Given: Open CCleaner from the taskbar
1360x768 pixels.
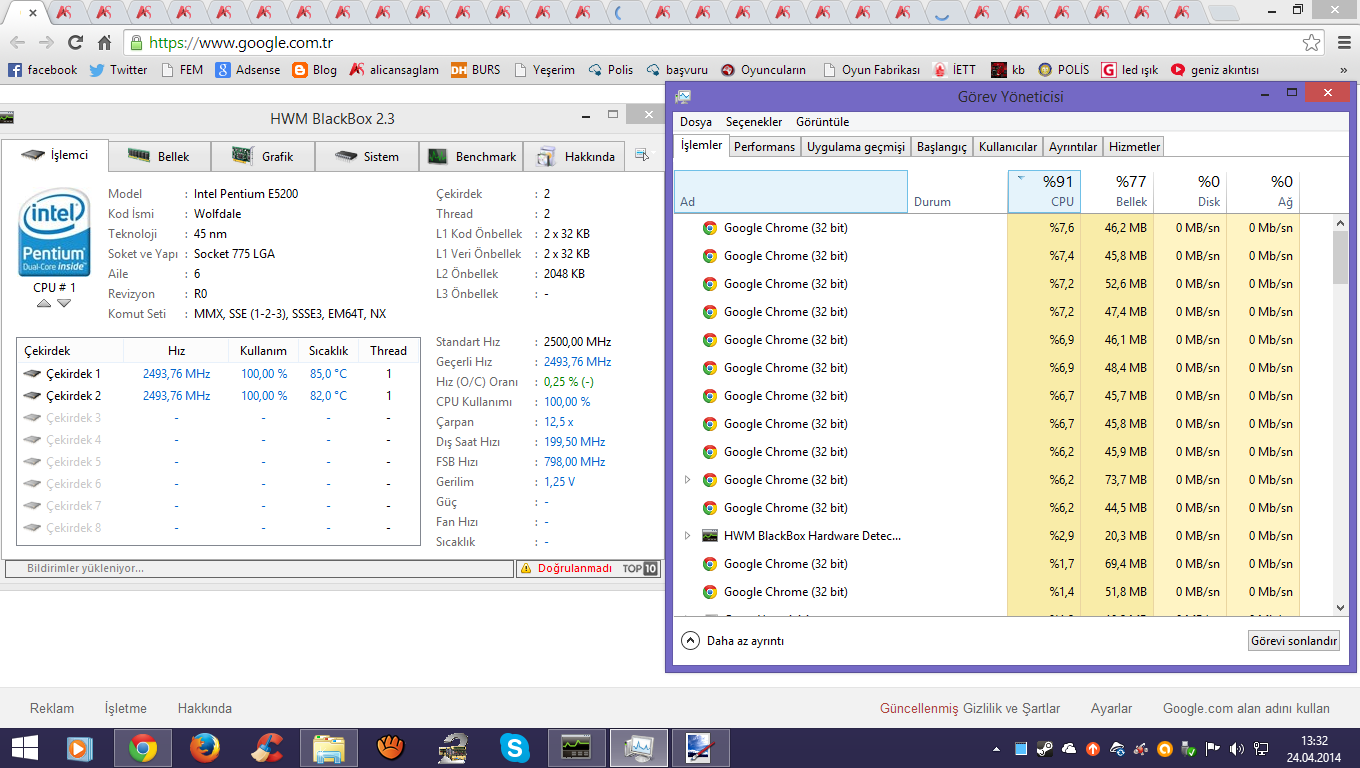Looking at the screenshot, I should 267,748.
